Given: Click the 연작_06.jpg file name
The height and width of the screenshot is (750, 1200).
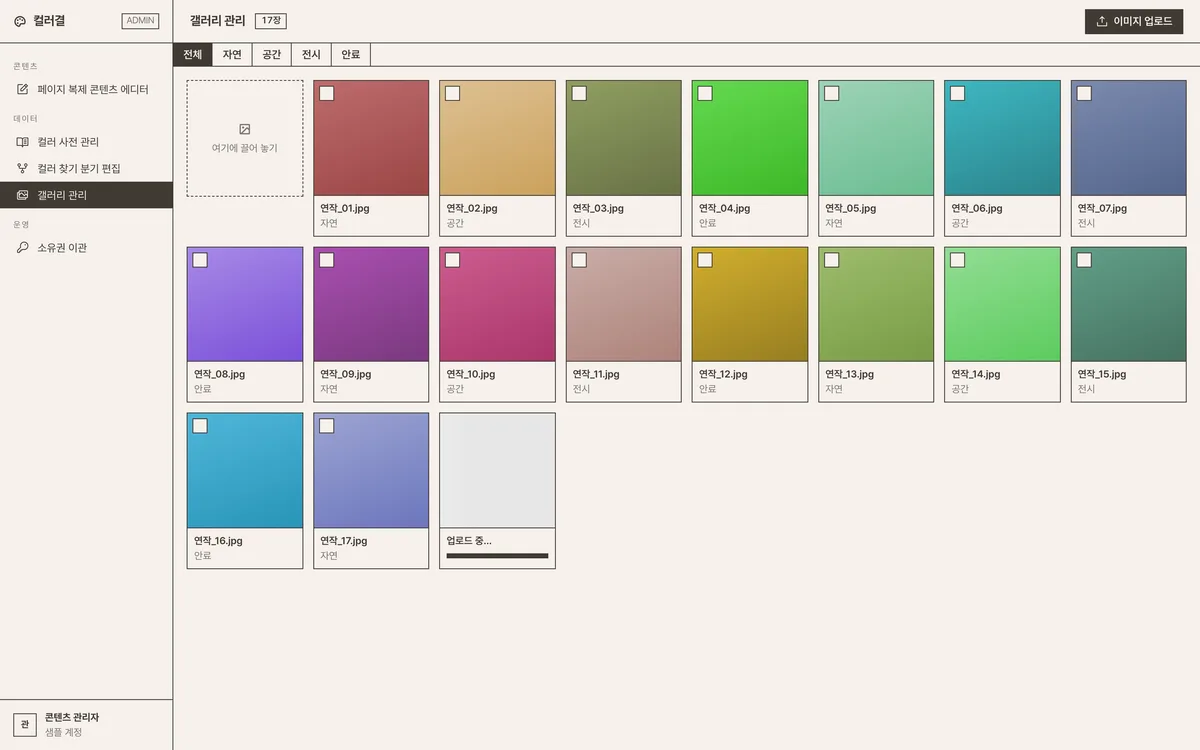Looking at the screenshot, I should 976,209.
